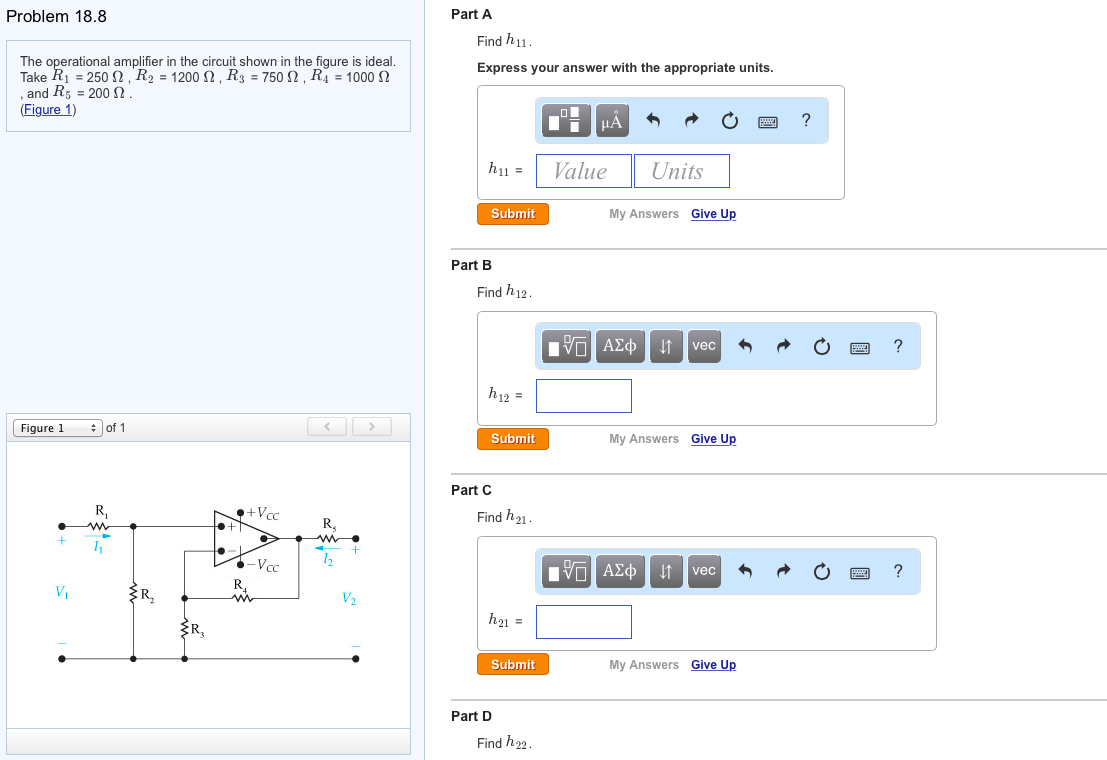Click the next figure chevron
1107x760 pixels.
(x=371, y=426)
